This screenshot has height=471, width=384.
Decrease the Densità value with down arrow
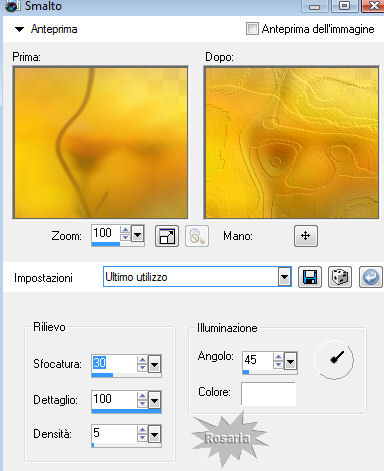click(142, 438)
